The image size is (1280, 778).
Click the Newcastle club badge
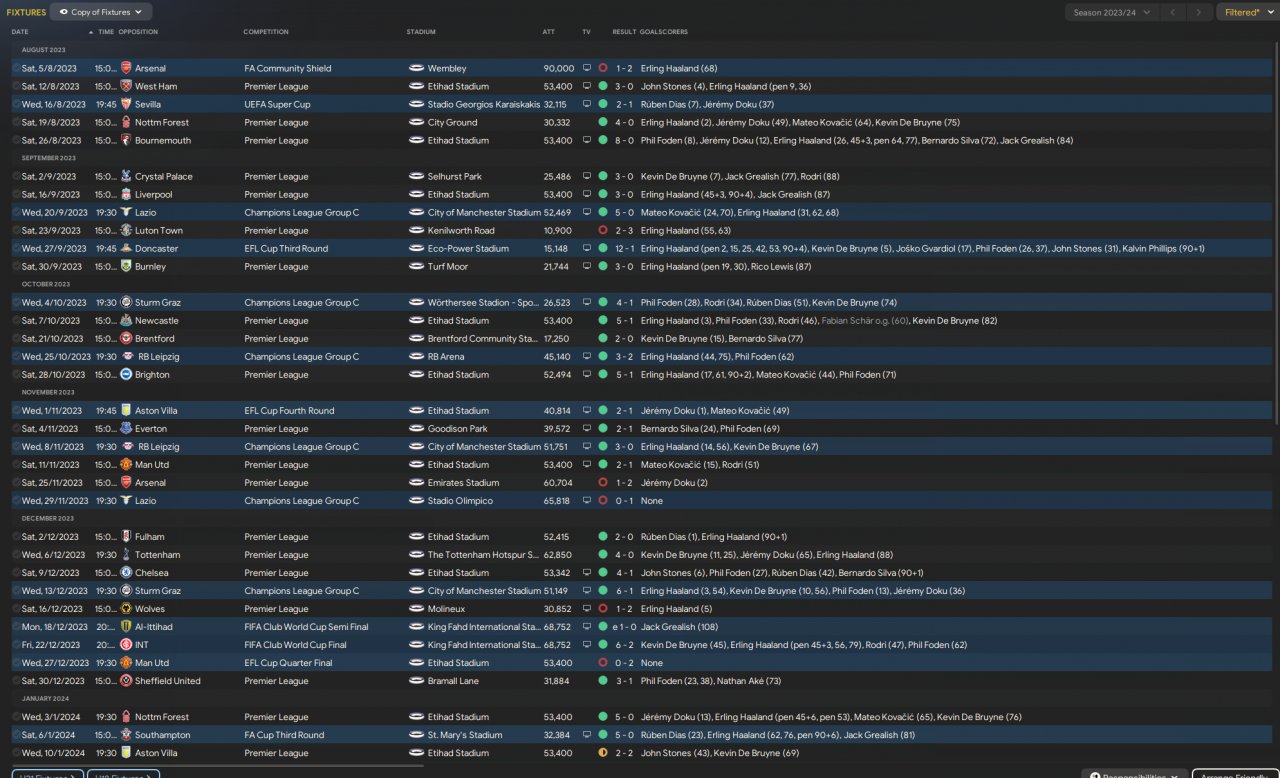pos(126,320)
